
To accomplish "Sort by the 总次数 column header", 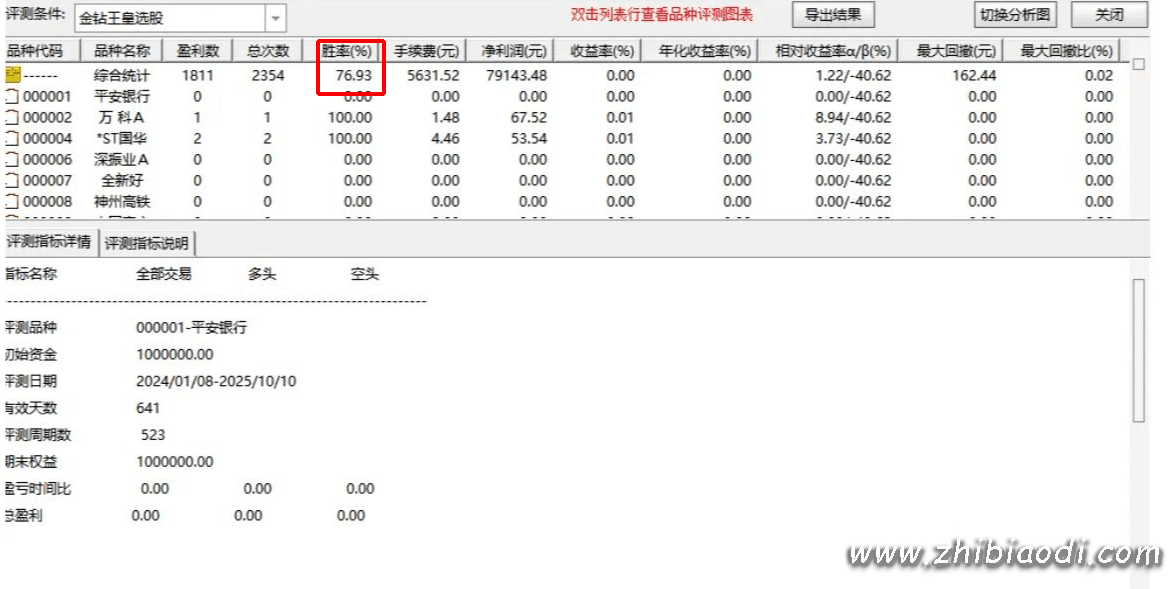I will [267, 51].
